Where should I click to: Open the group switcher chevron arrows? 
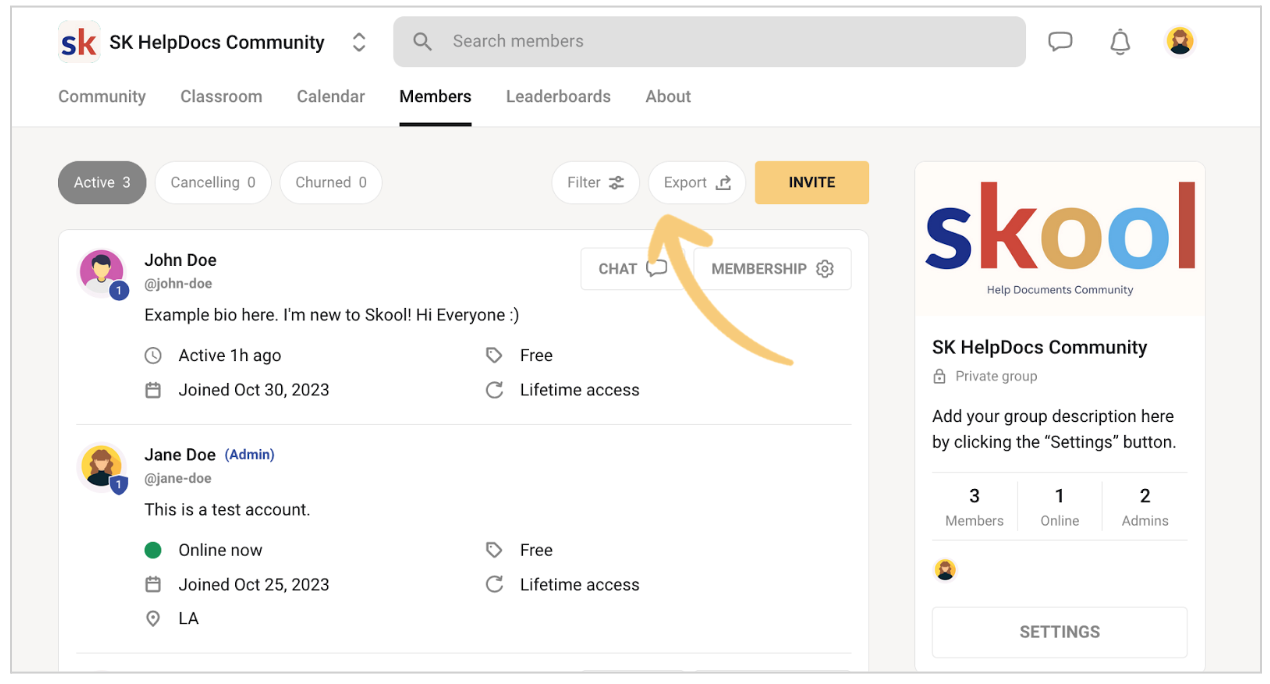tap(359, 42)
